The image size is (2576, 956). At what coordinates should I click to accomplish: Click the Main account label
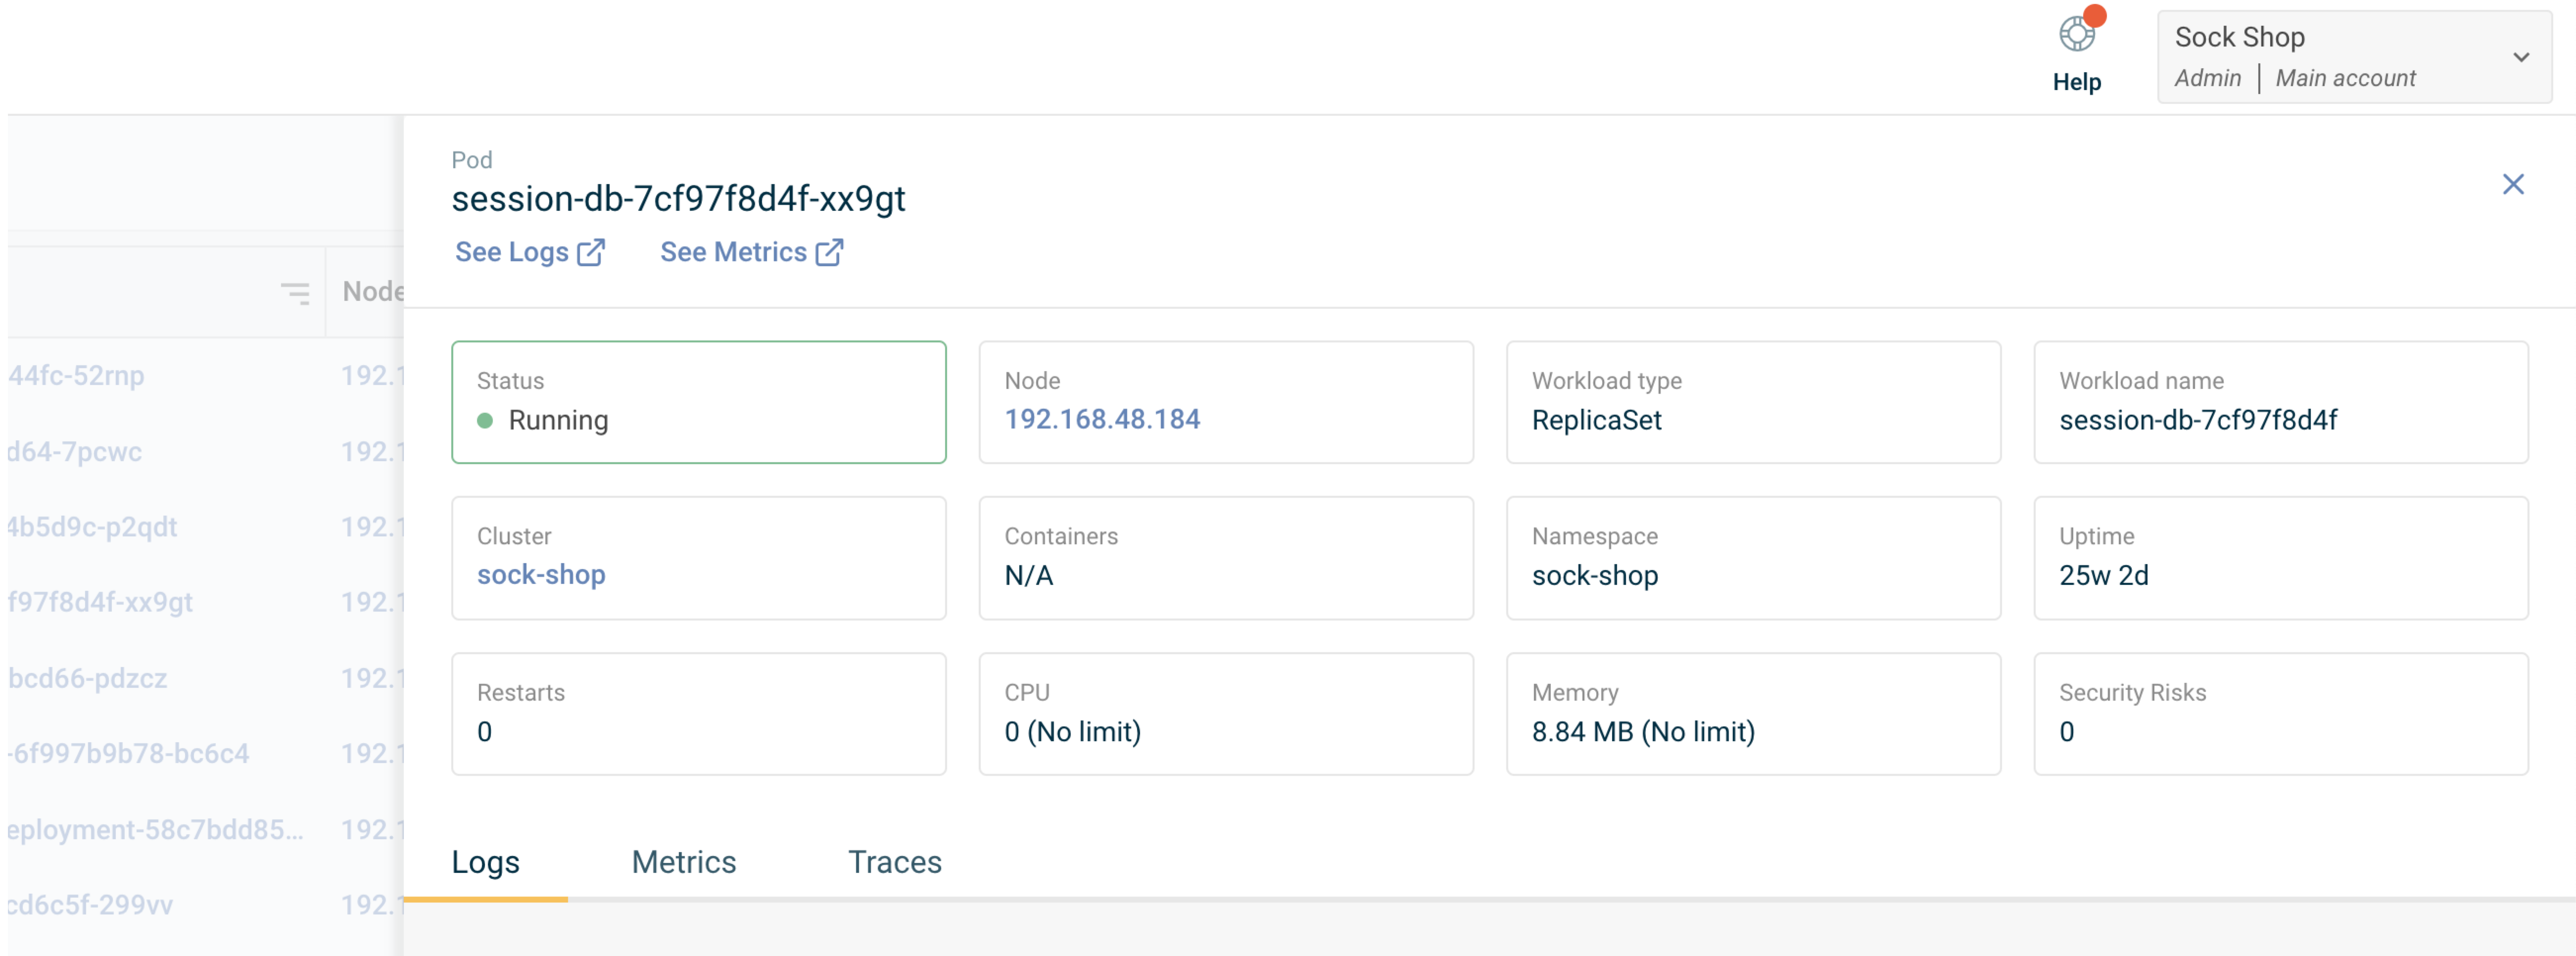click(x=2345, y=78)
